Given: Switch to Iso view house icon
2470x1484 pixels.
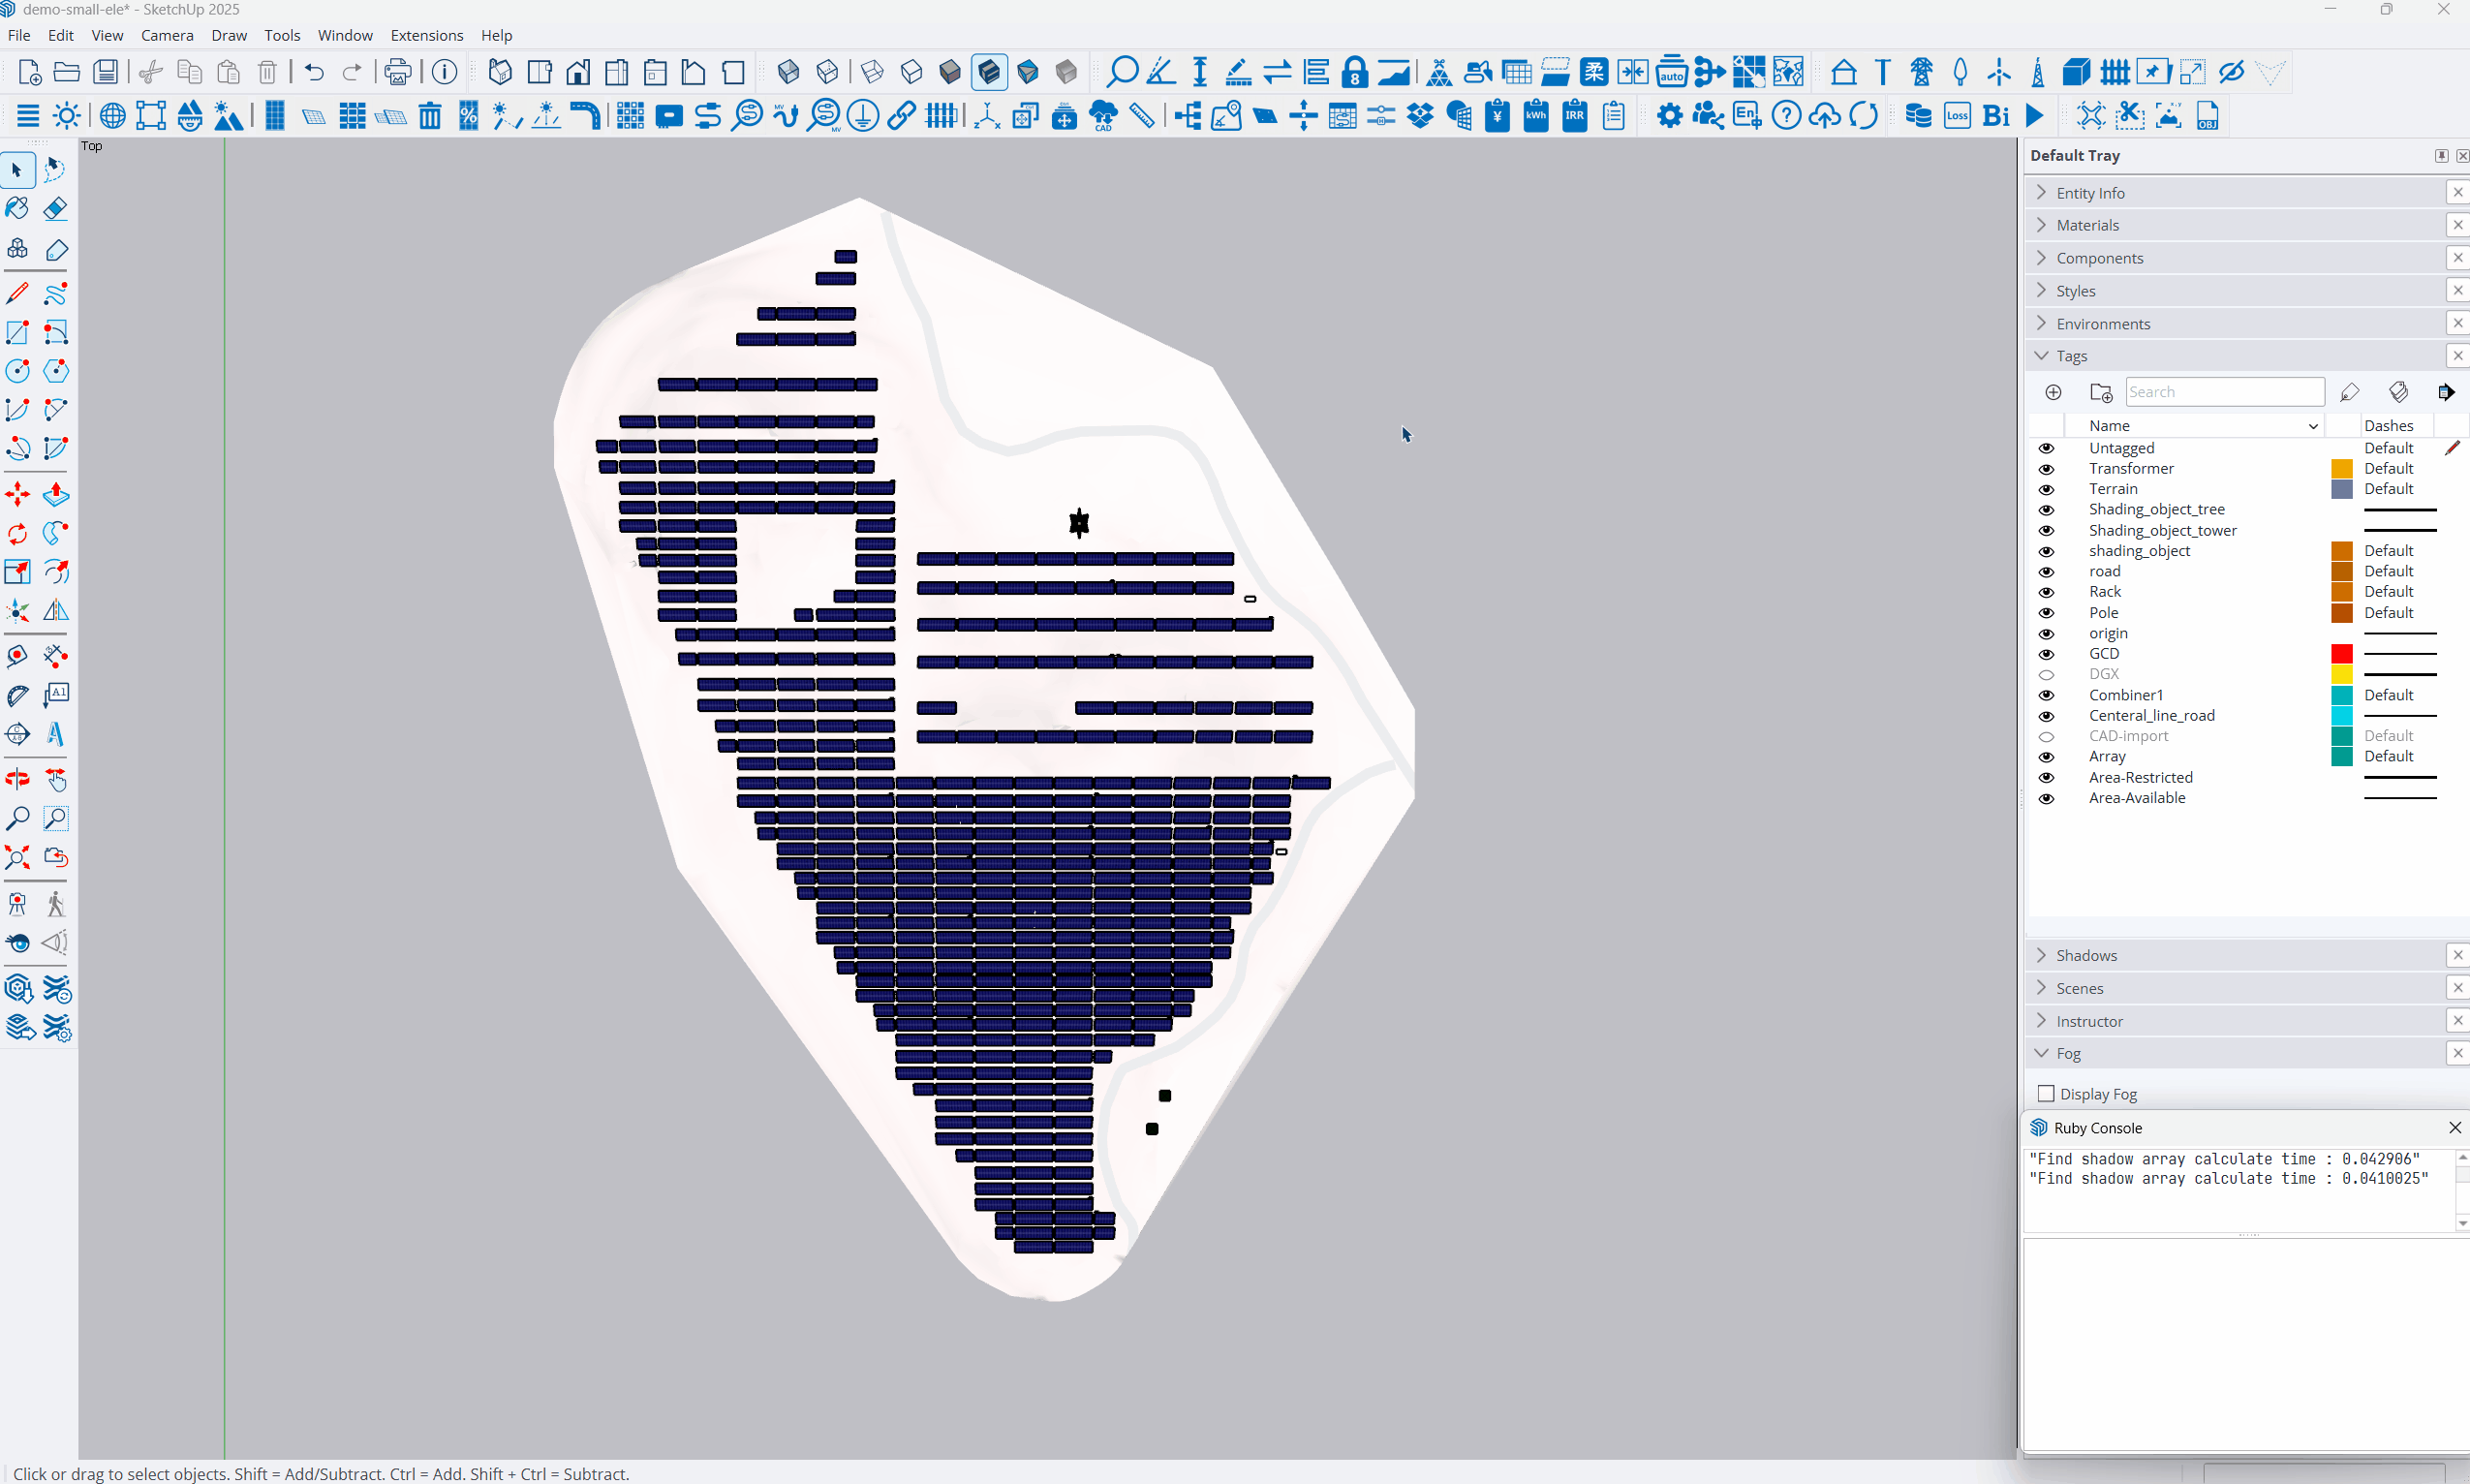Looking at the screenshot, I should [x=500, y=72].
